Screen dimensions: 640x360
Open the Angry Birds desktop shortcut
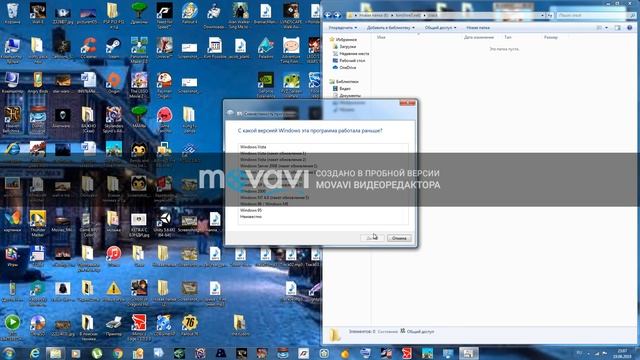pos(38,83)
